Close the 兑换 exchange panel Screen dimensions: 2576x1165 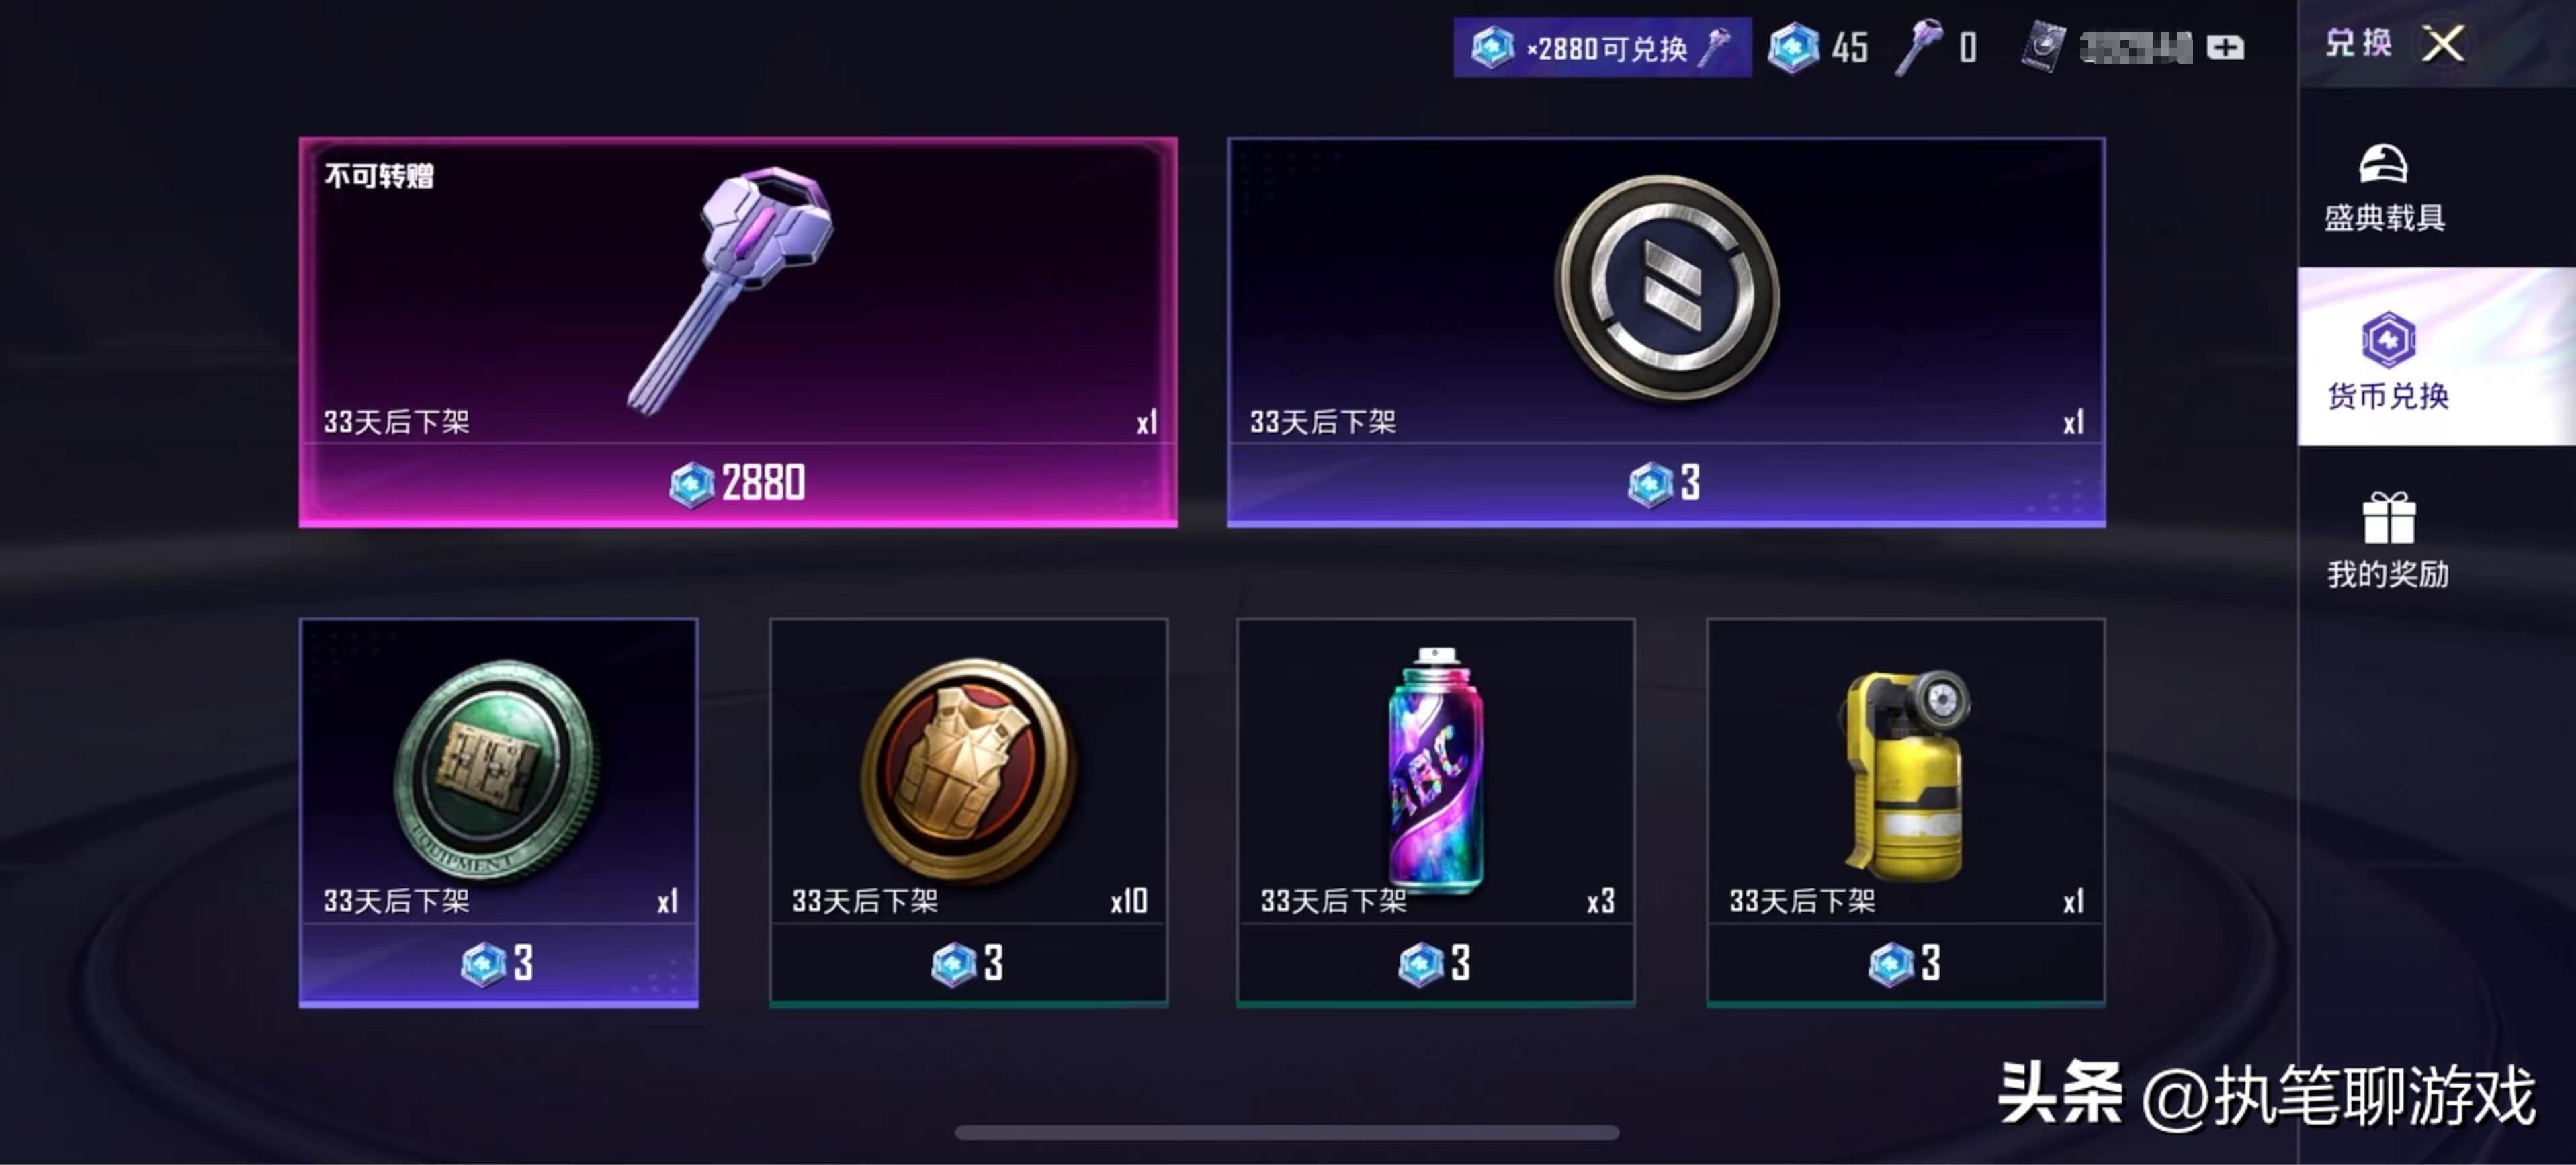(x=2443, y=44)
